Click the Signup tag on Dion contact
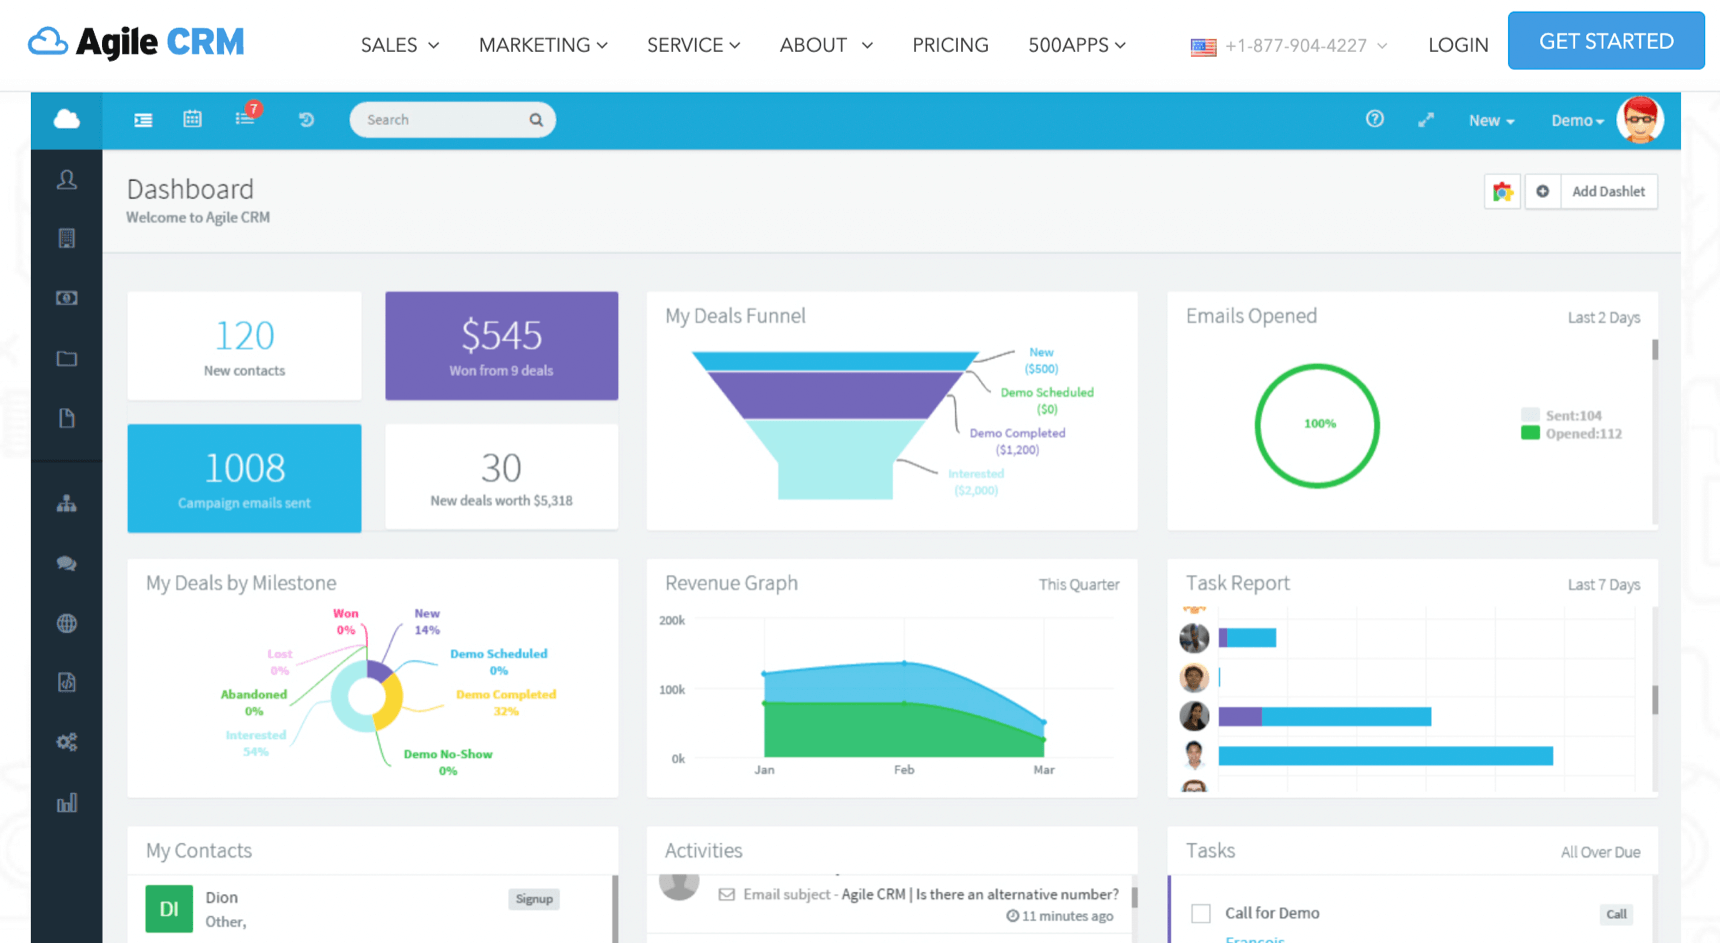The height and width of the screenshot is (943, 1720). pos(534,899)
